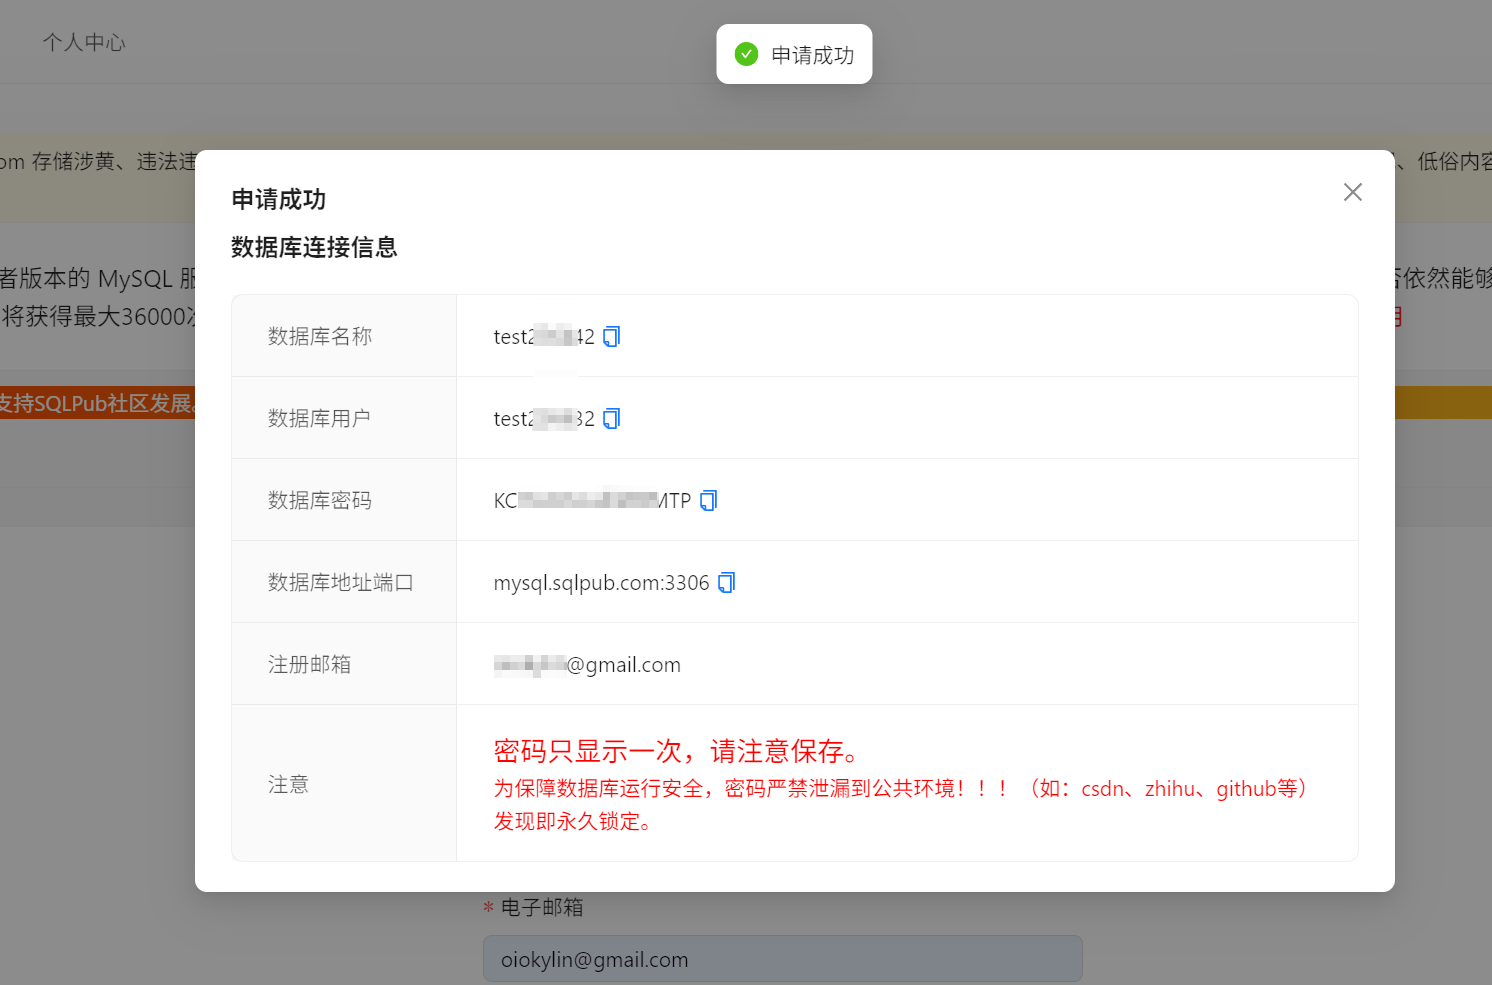Click the 数据库密码 row label
Image resolution: width=1492 pixels, height=985 pixels.
tap(319, 501)
